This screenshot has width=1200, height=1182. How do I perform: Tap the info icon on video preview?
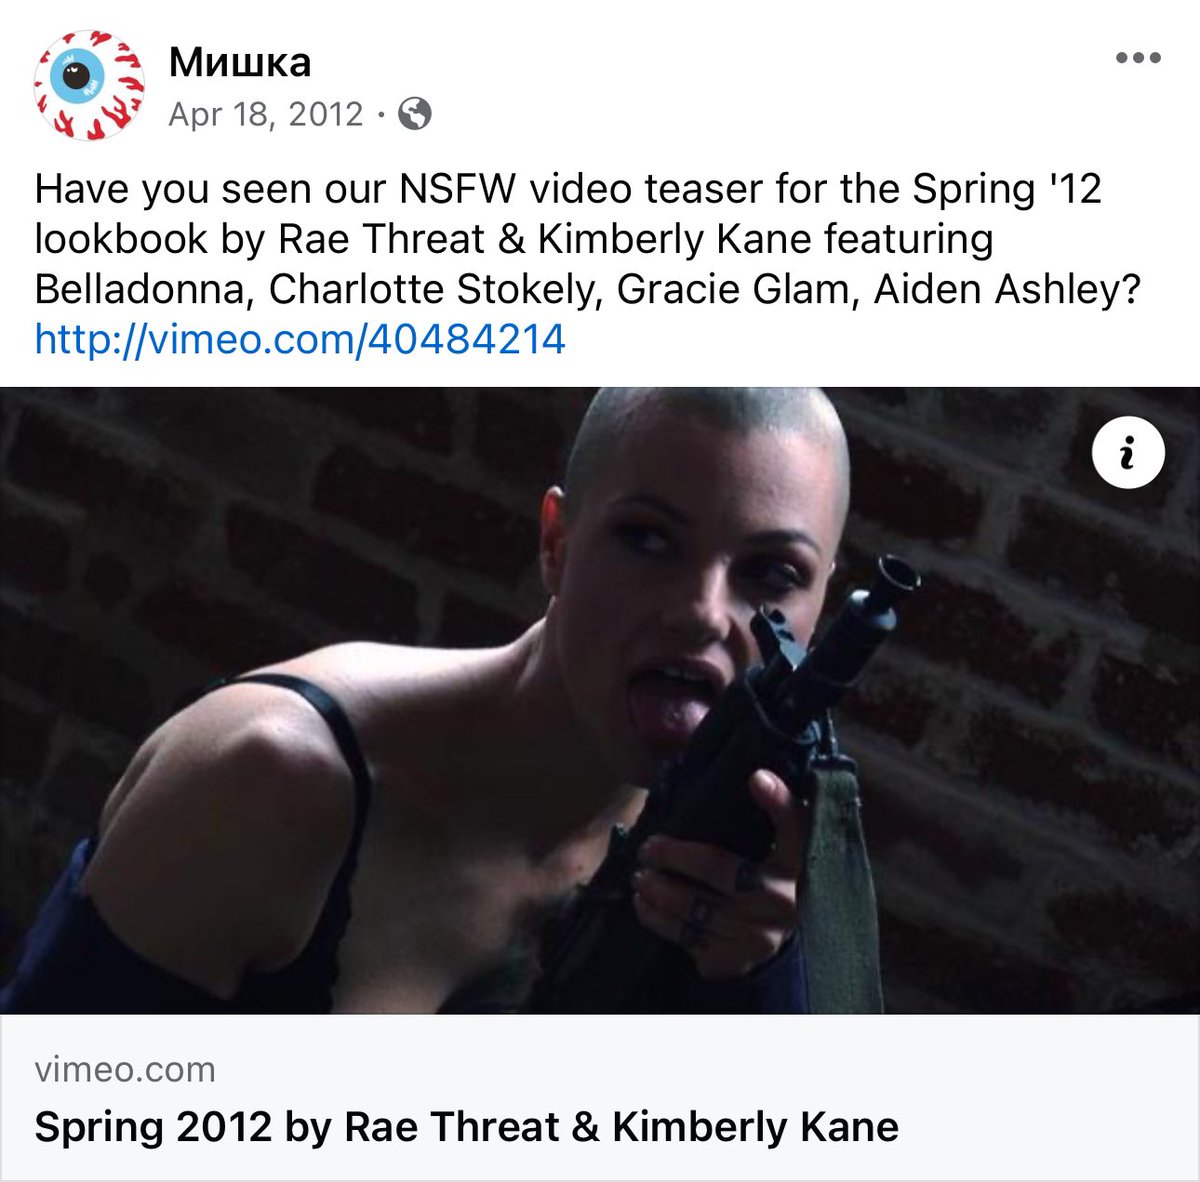[1128, 454]
